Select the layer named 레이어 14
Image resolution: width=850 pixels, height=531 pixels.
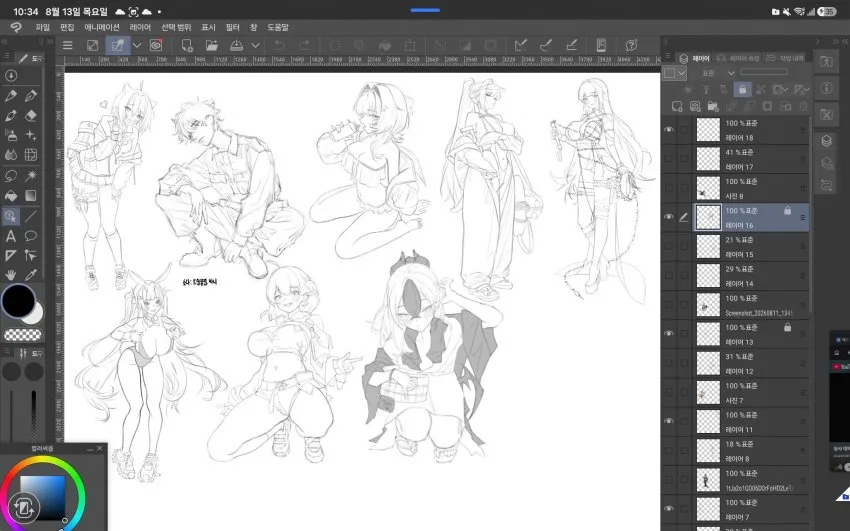click(751, 276)
